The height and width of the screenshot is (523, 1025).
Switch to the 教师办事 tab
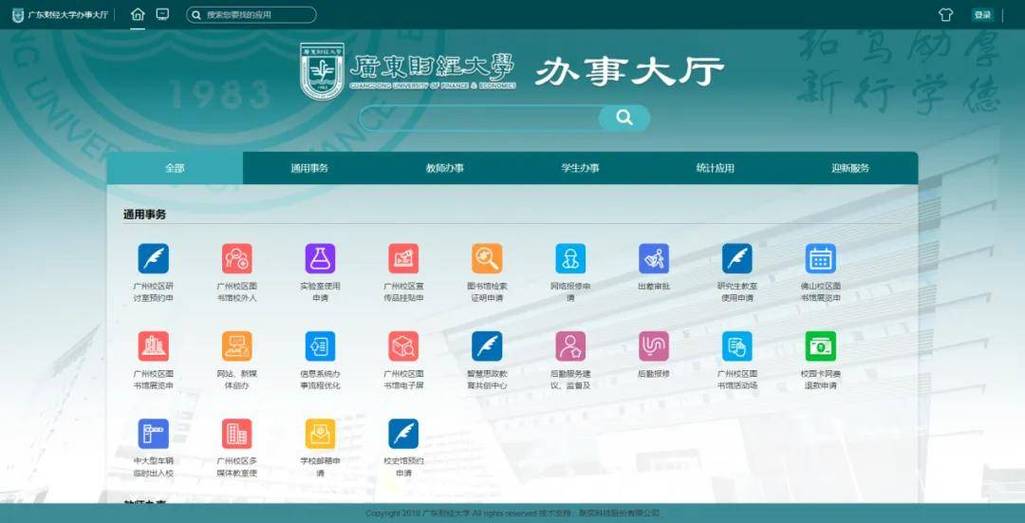point(445,168)
